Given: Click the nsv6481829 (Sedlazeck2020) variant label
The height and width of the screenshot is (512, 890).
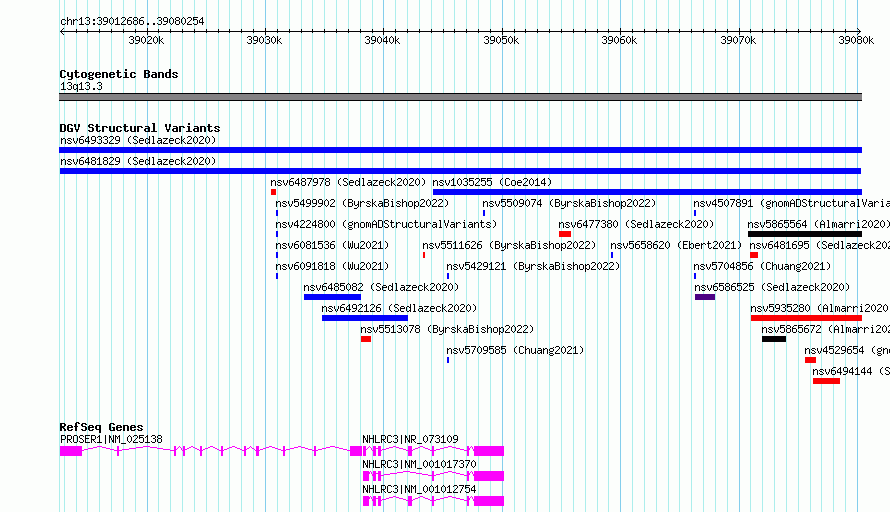Looking at the screenshot, I should pyautogui.click(x=138, y=161).
